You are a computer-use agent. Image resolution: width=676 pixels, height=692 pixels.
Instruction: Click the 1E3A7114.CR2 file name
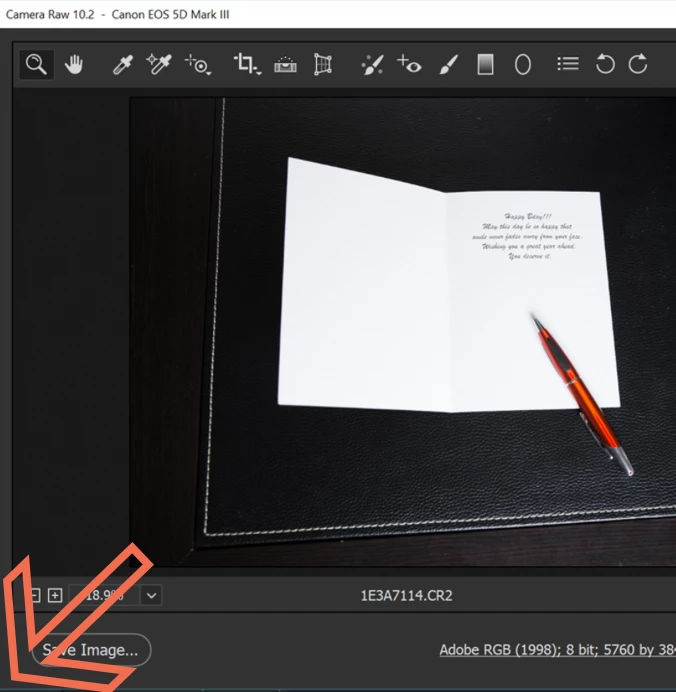pyautogui.click(x=406, y=596)
